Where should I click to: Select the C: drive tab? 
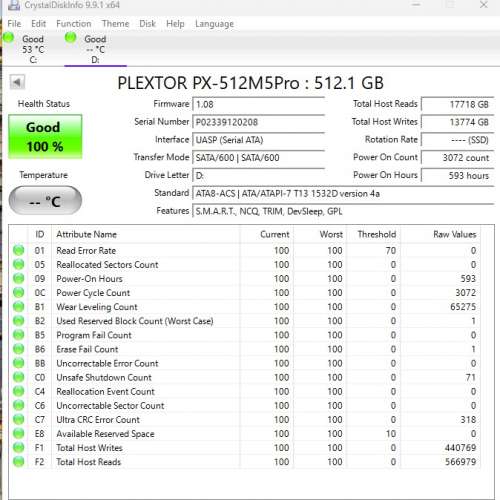point(33,49)
